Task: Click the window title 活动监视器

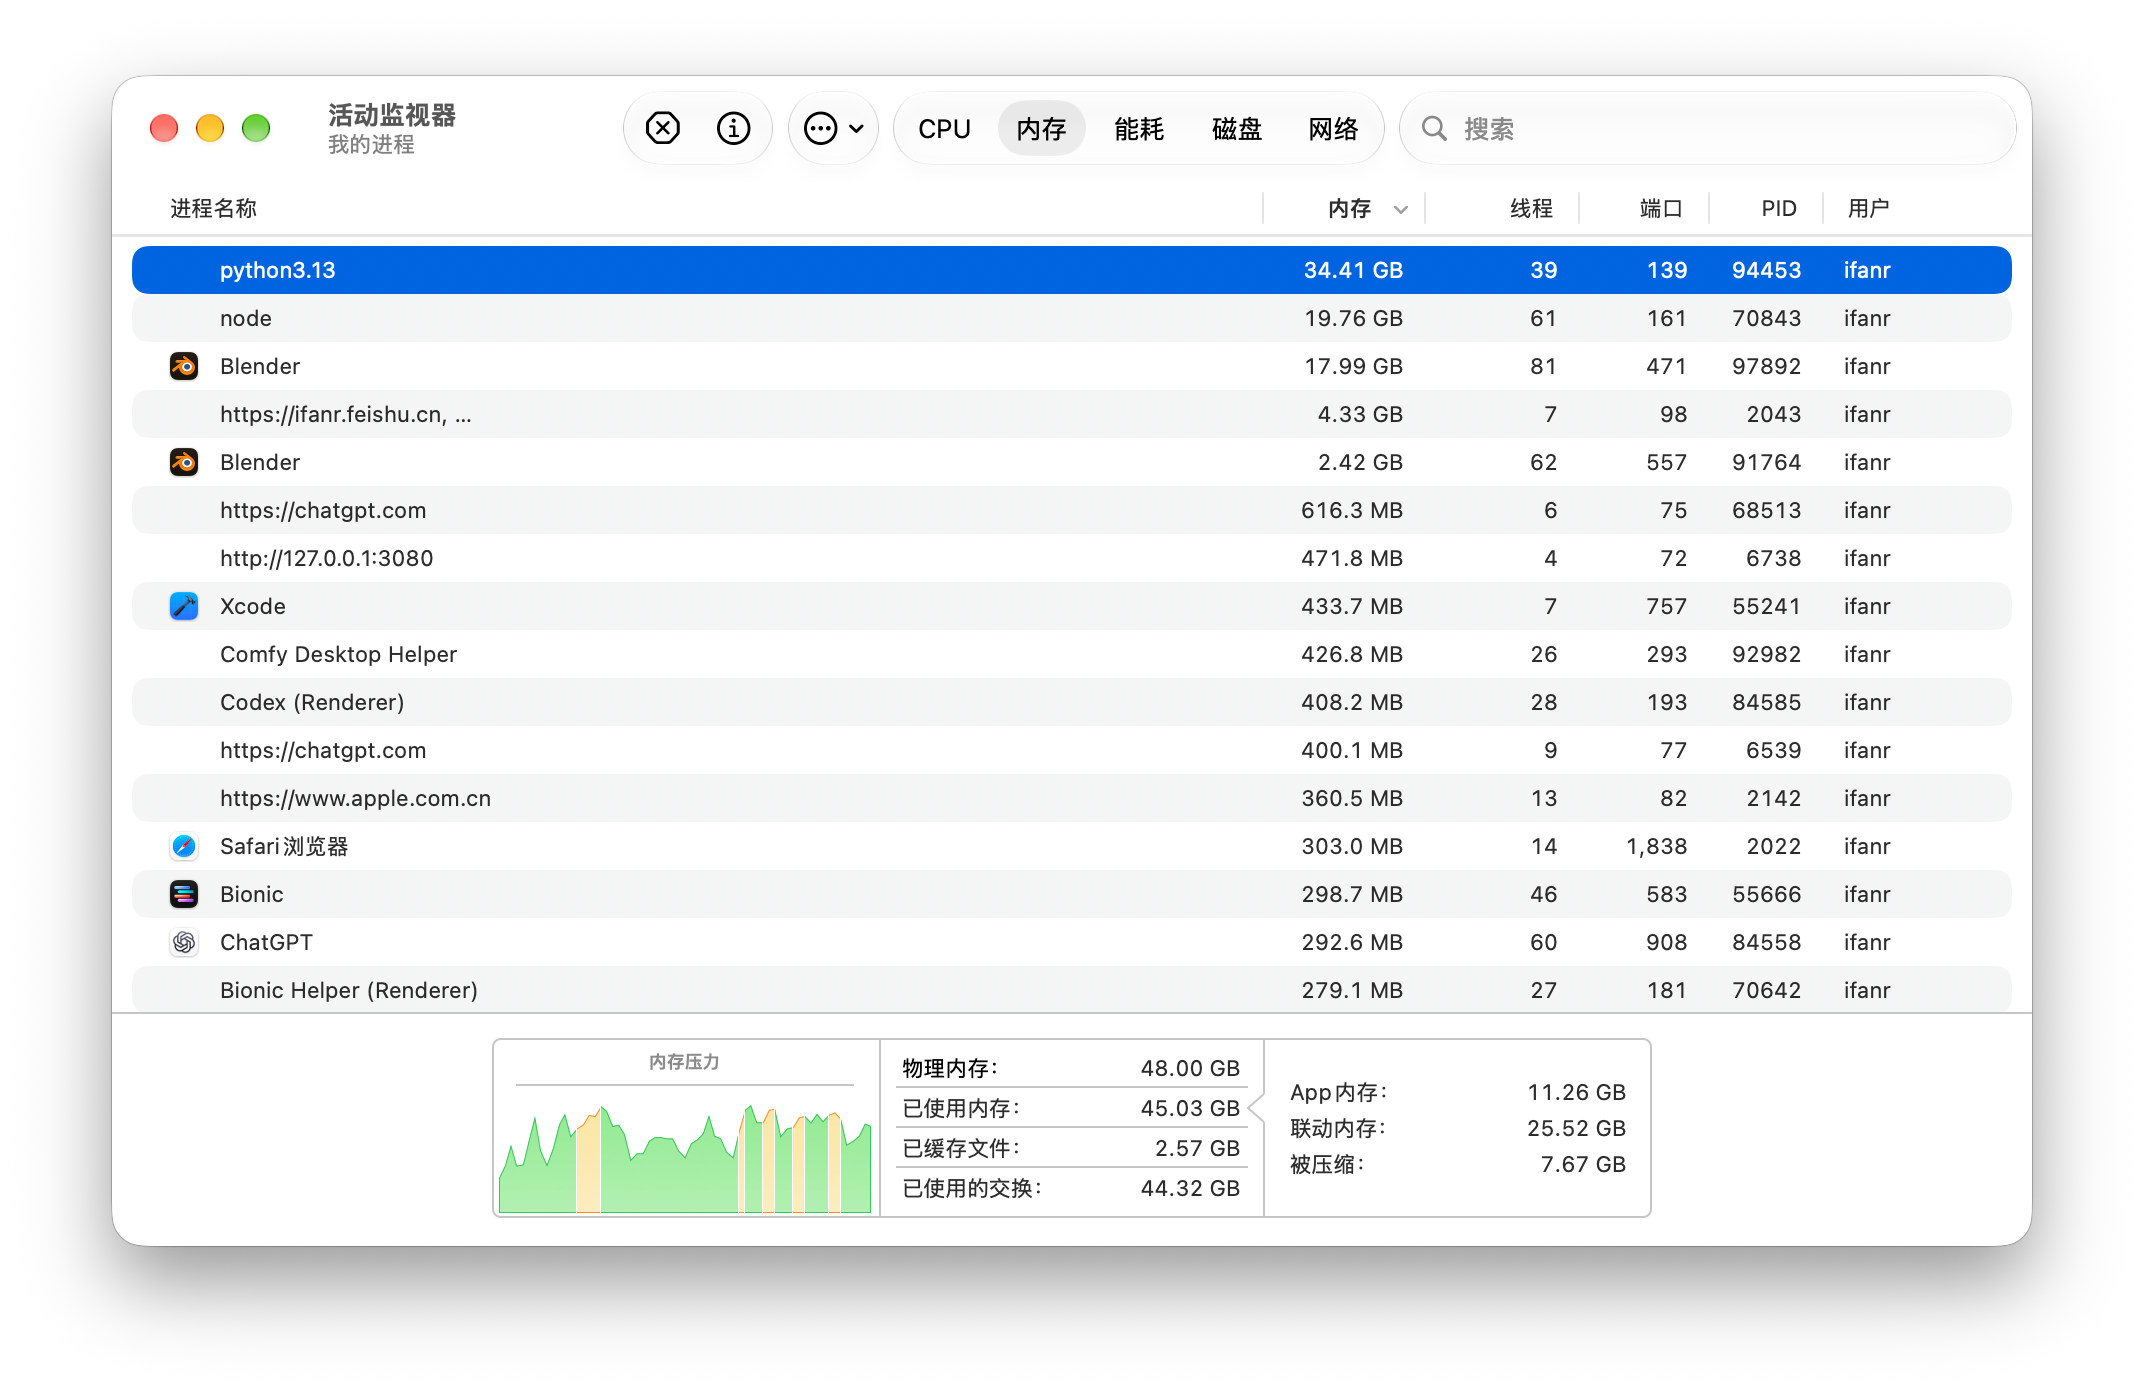Action: (x=392, y=115)
